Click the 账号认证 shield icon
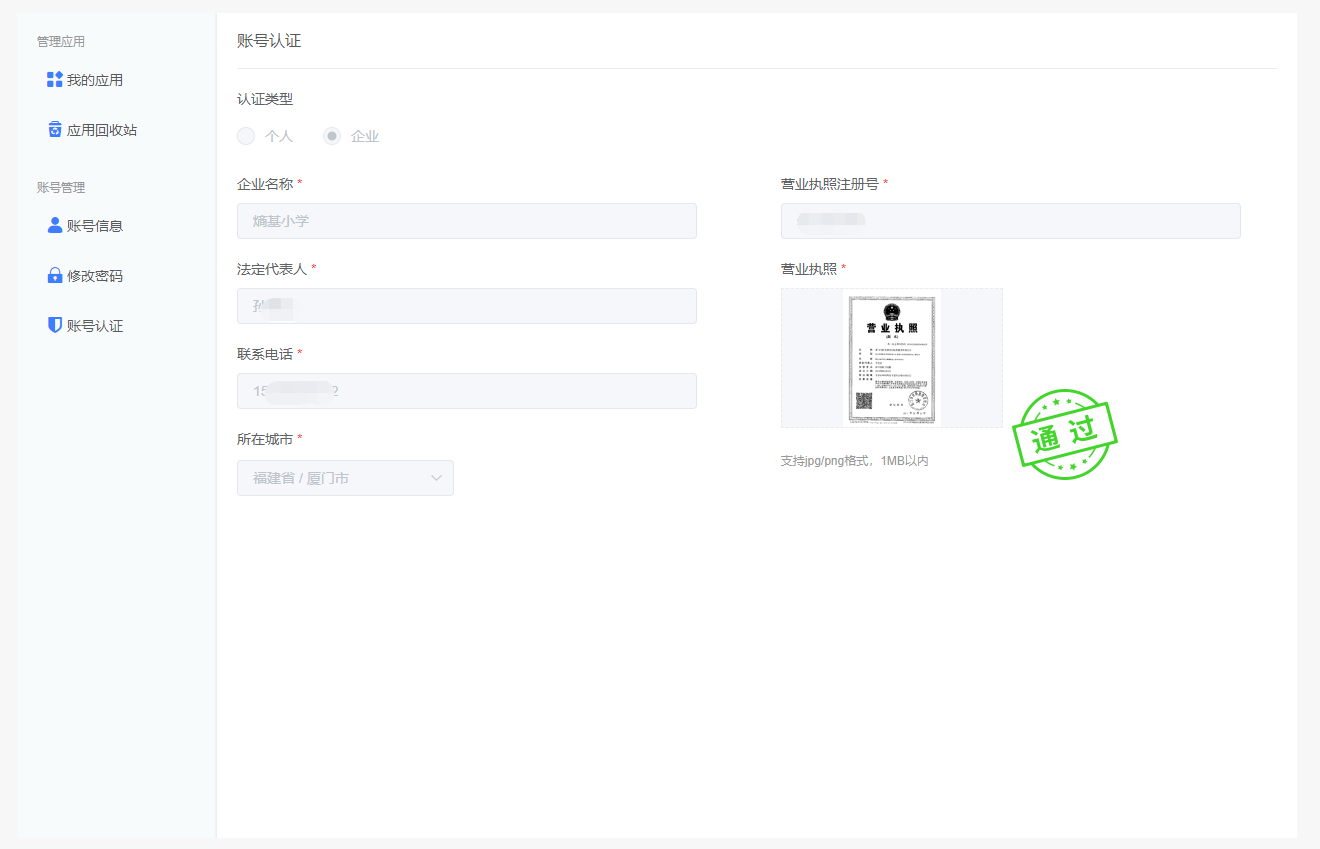 tap(55, 325)
